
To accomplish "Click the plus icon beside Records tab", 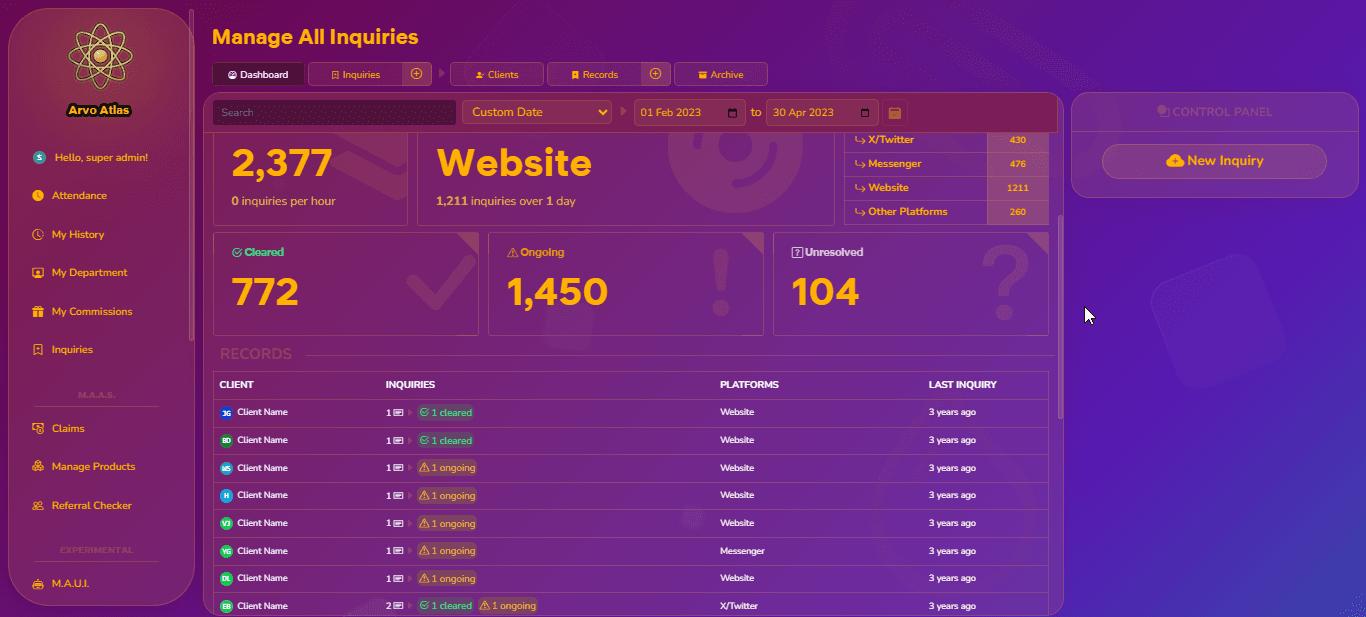I will pyautogui.click(x=656, y=74).
